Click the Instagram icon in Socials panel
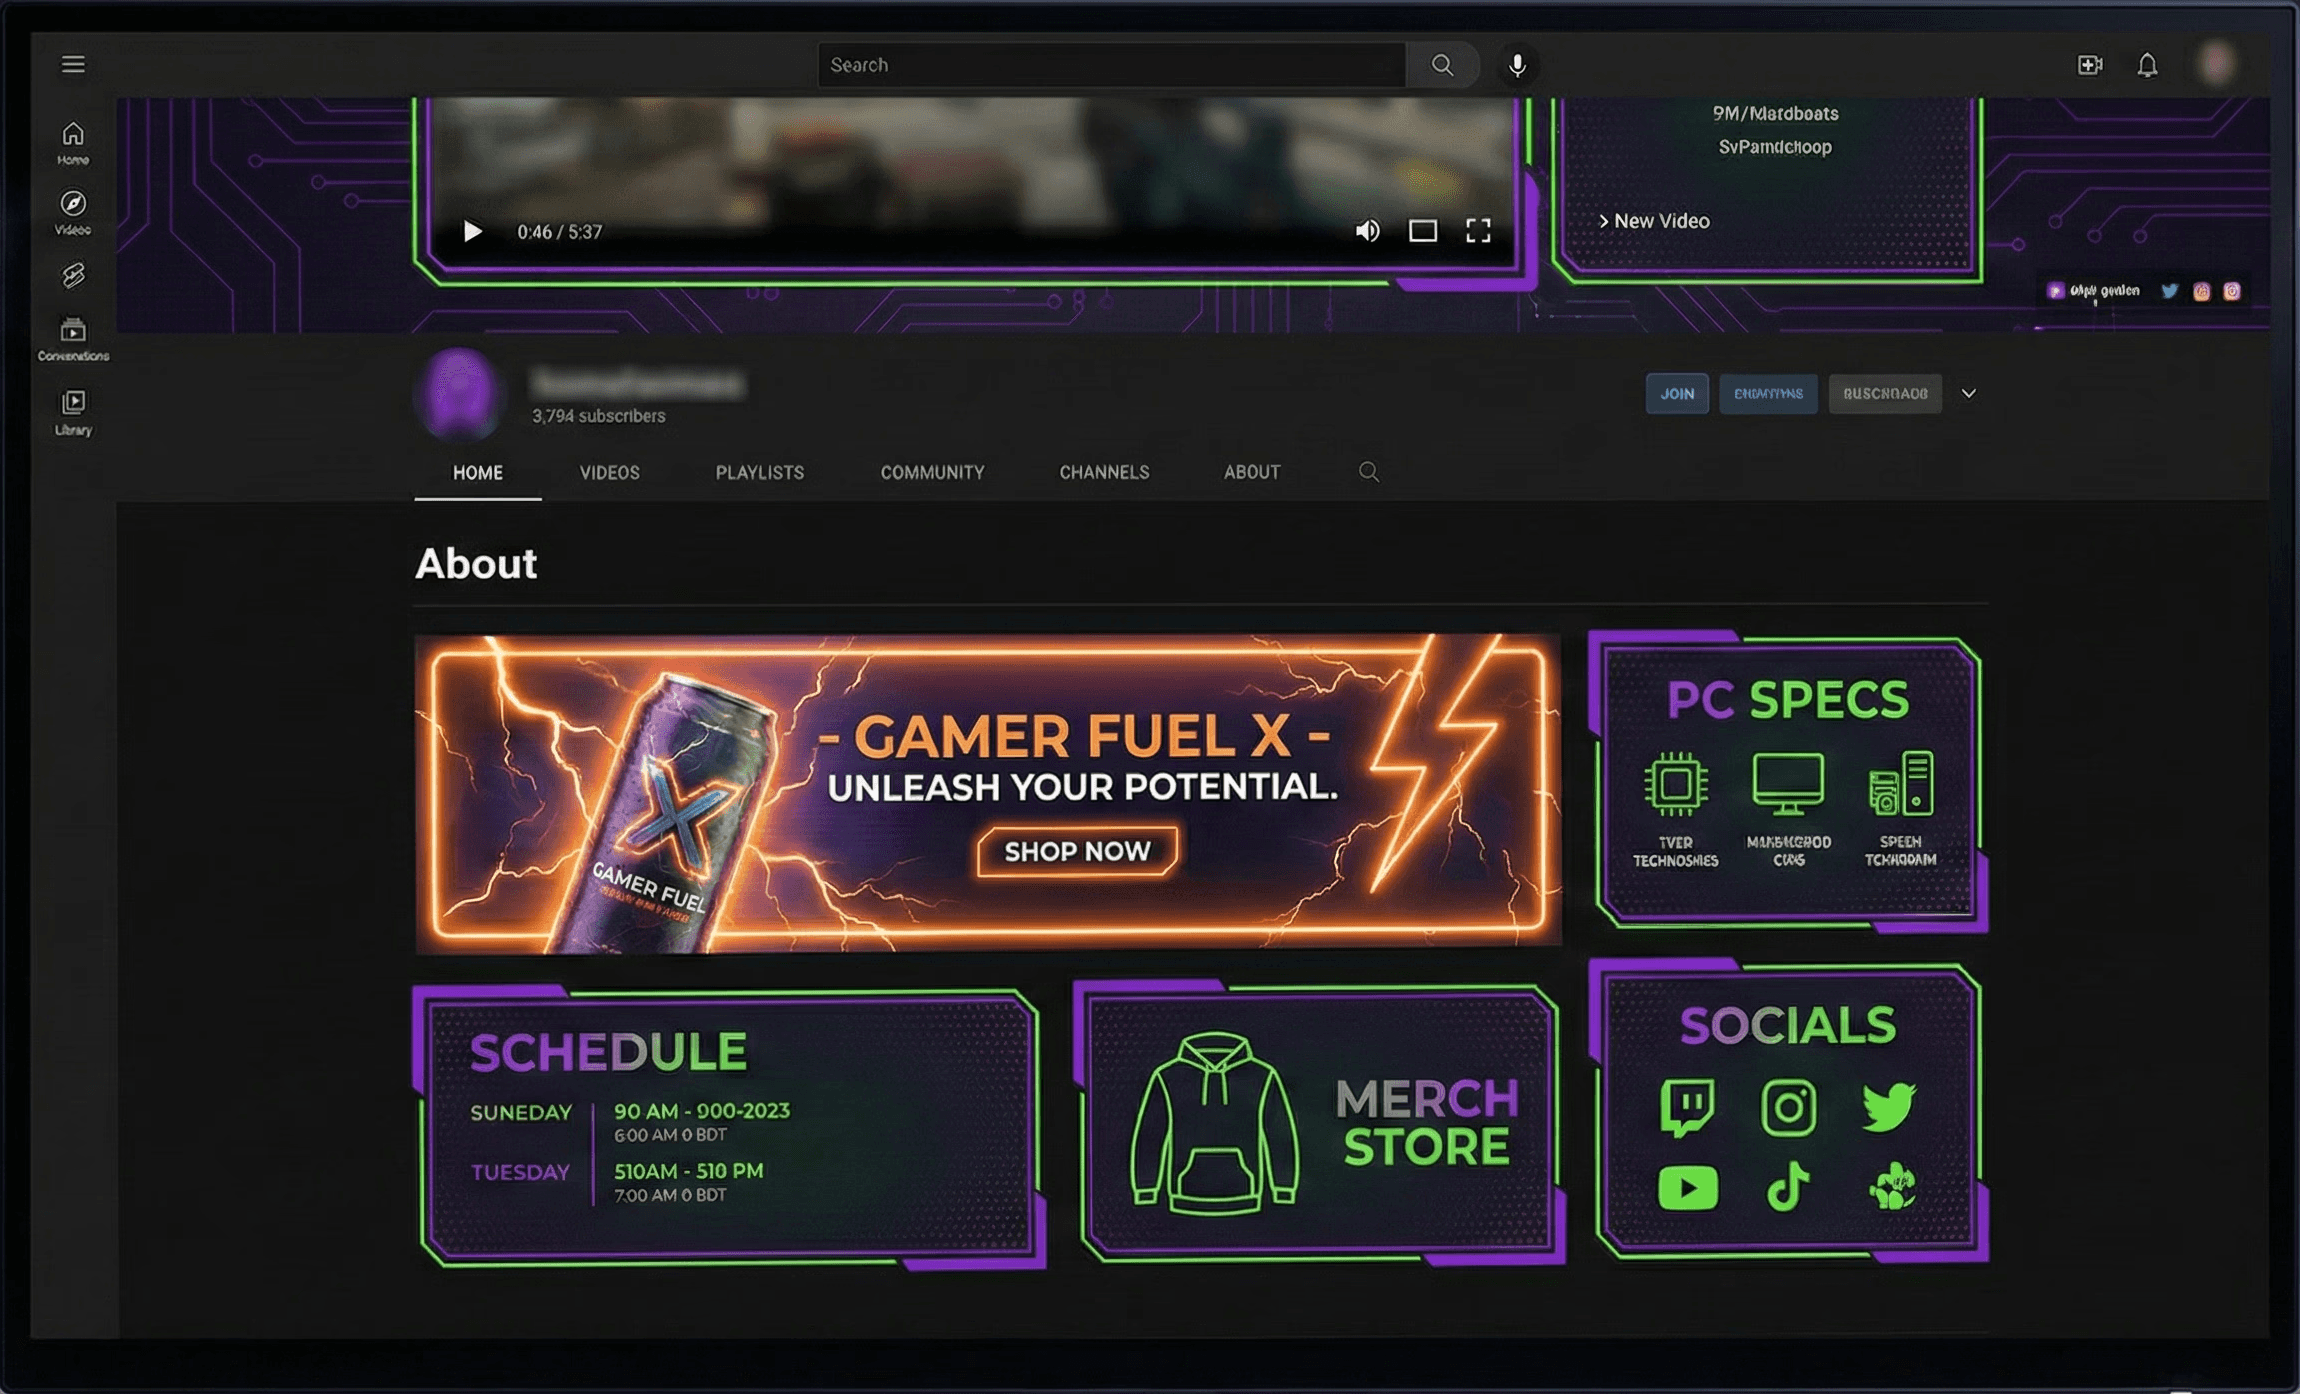 1788,1107
